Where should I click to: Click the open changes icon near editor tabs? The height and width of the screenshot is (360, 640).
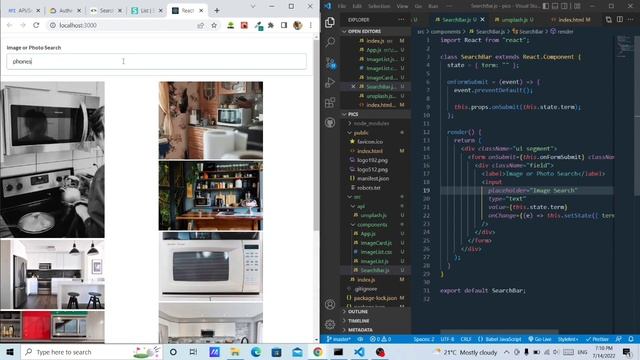[609, 19]
